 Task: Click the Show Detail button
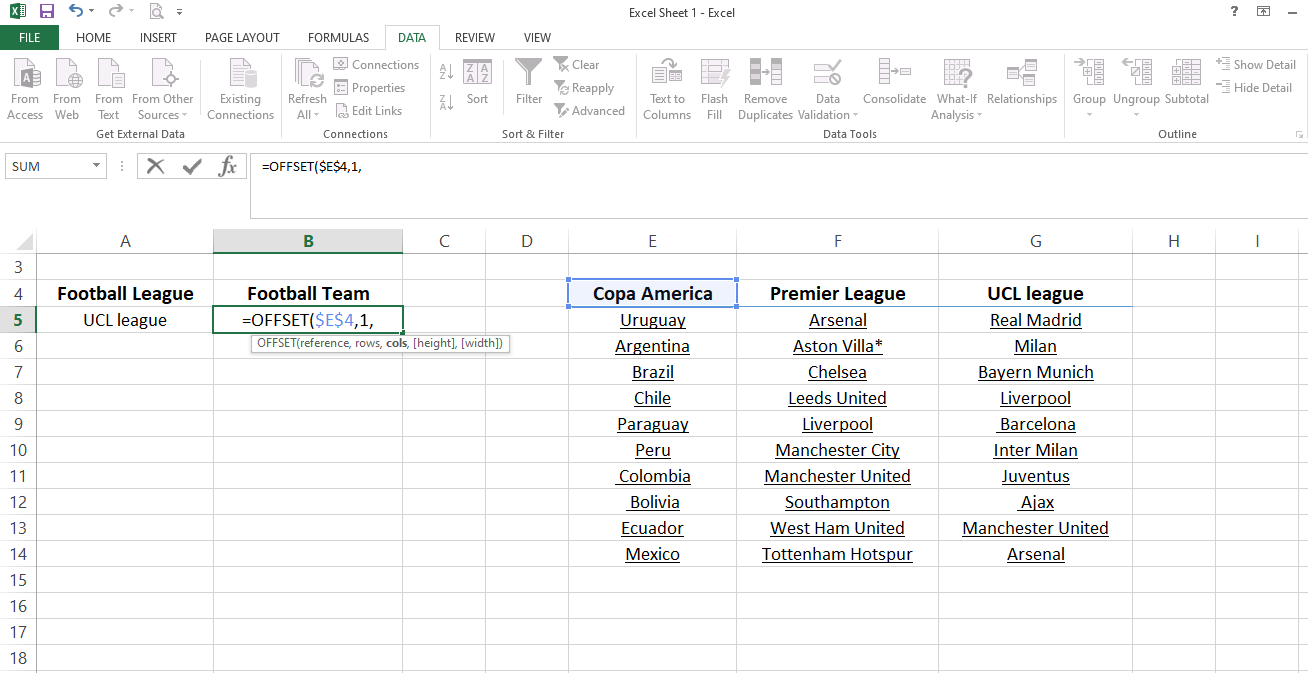click(x=1256, y=64)
